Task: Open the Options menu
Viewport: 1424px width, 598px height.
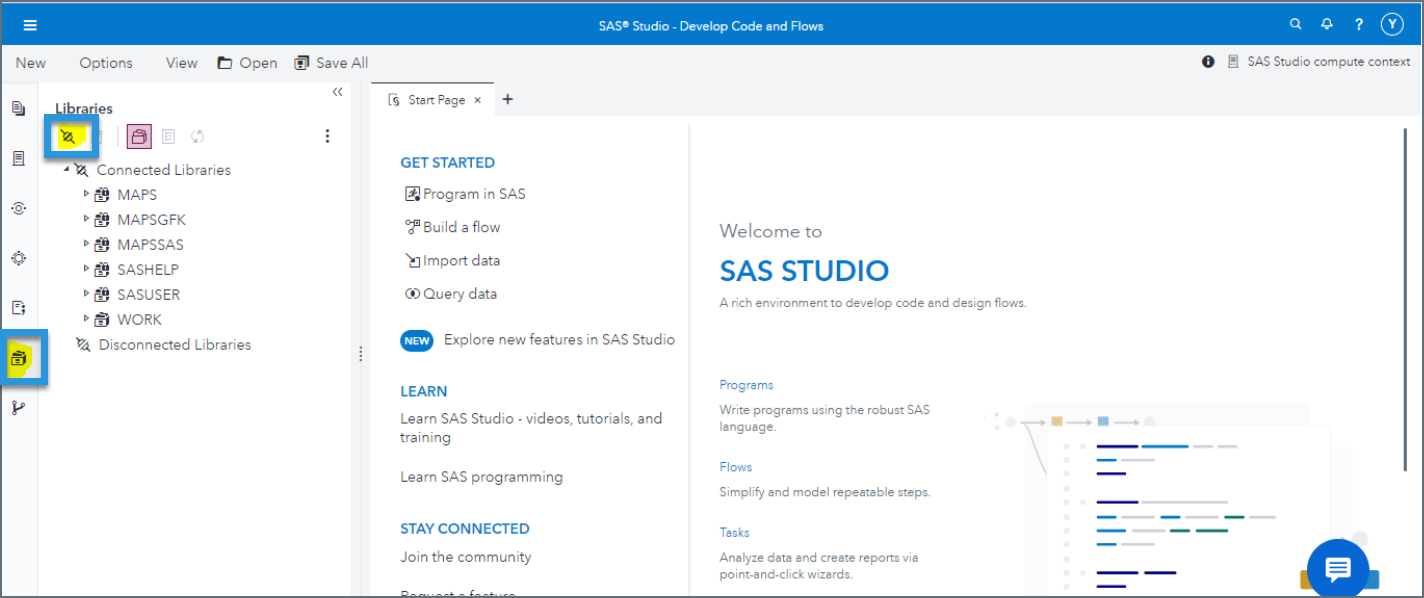Action: [105, 62]
